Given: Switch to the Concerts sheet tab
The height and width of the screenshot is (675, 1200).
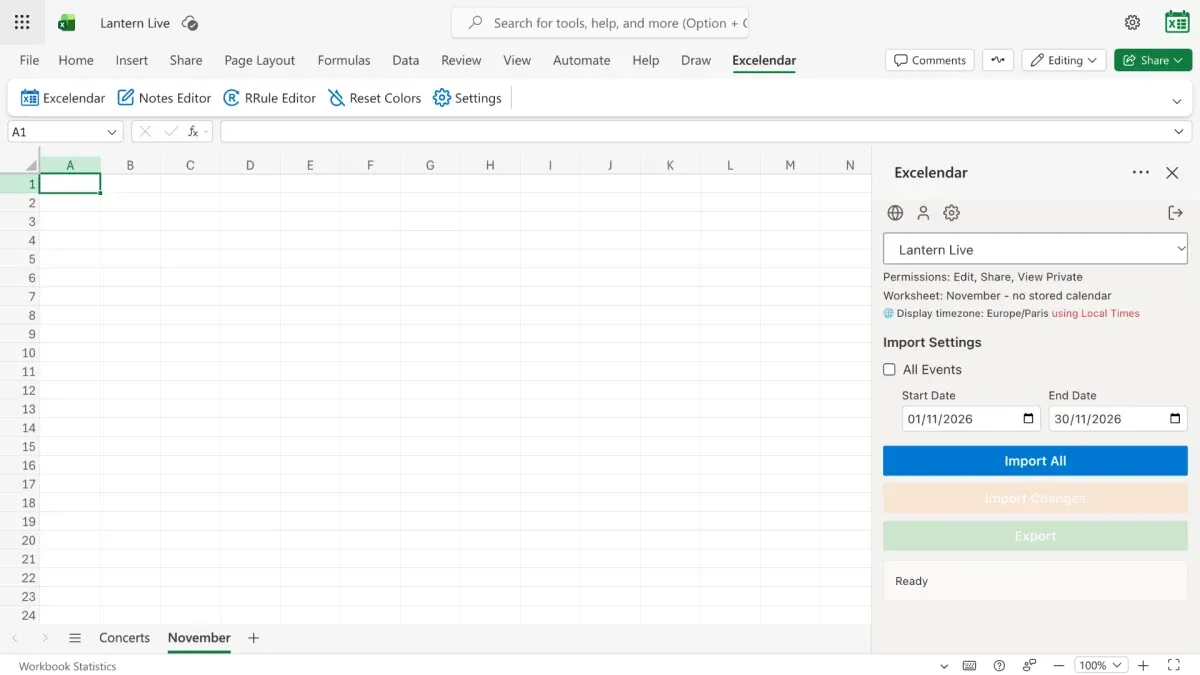Looking at the screenshot, I should (x=124, y=638).
